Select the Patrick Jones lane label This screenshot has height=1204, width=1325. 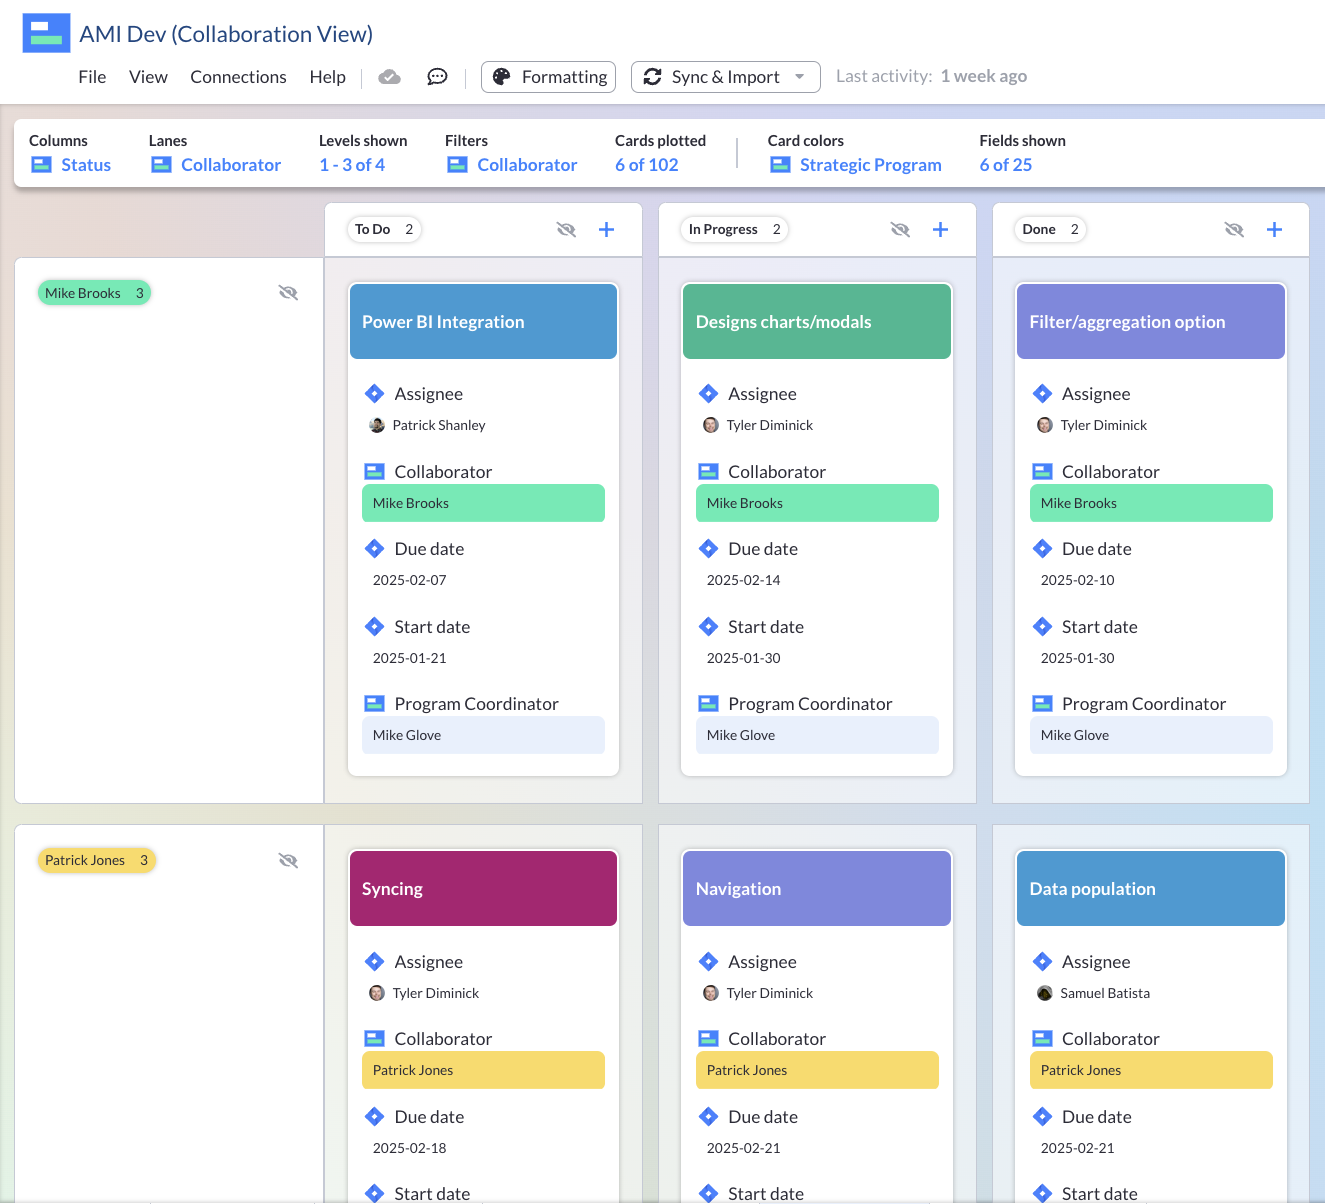[x=96, y=859]
